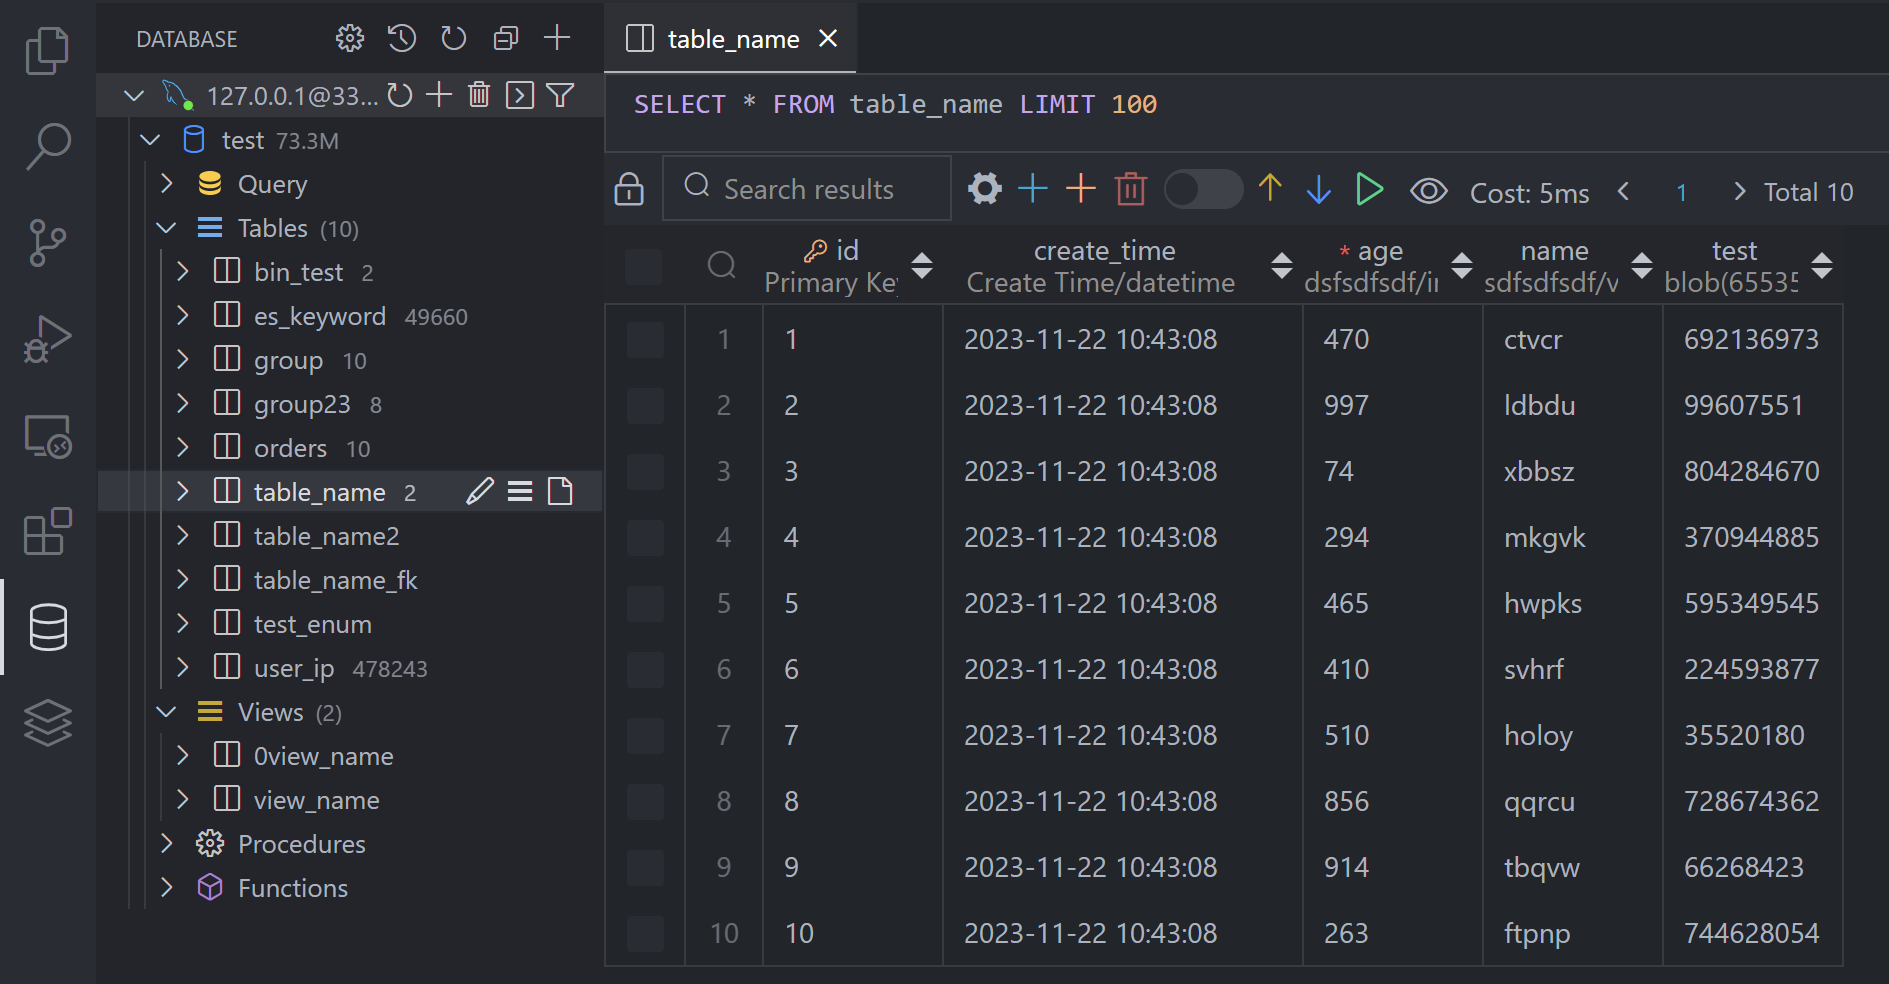This screenshot has height=984, width=1889.
Task: Open the Database explorer in the activity bar
Action: click(x=47, y=627)
